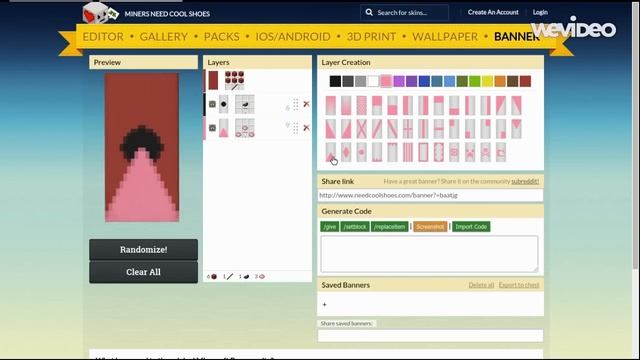
Task: Choose the magenta color swatch
Action: [x=399, y=81]
